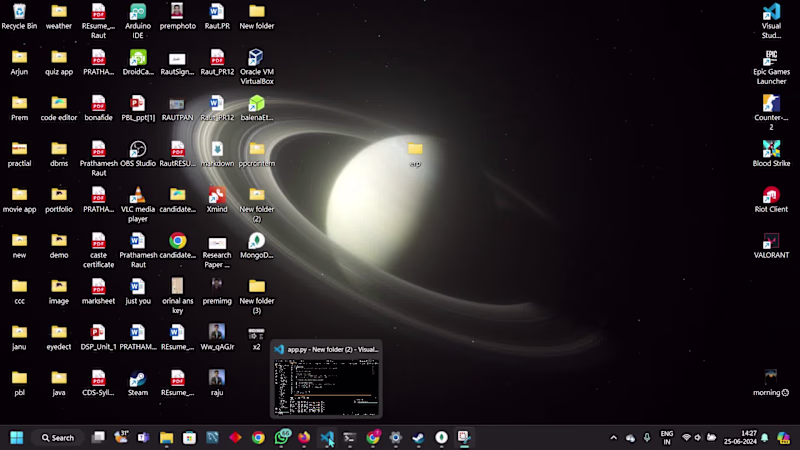
Task: Select the OBS Studio desktop shortcut
Action: [138, 154]
